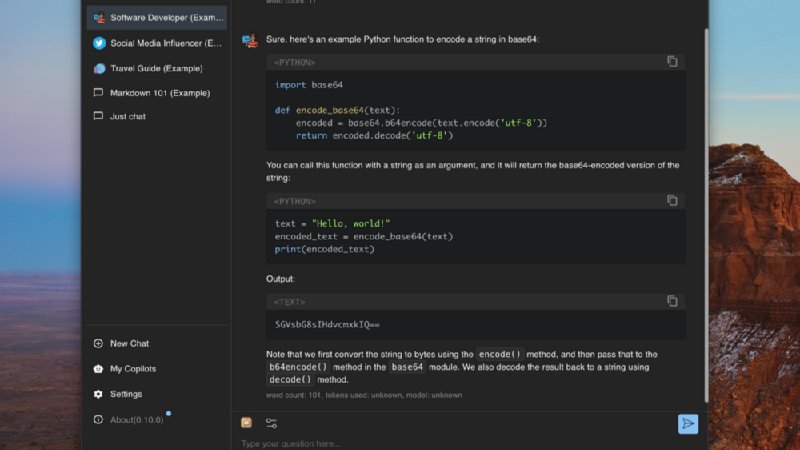Screen dimensions: 800x450
Task: Click the word count 101 status line
Action: [364, 395]
